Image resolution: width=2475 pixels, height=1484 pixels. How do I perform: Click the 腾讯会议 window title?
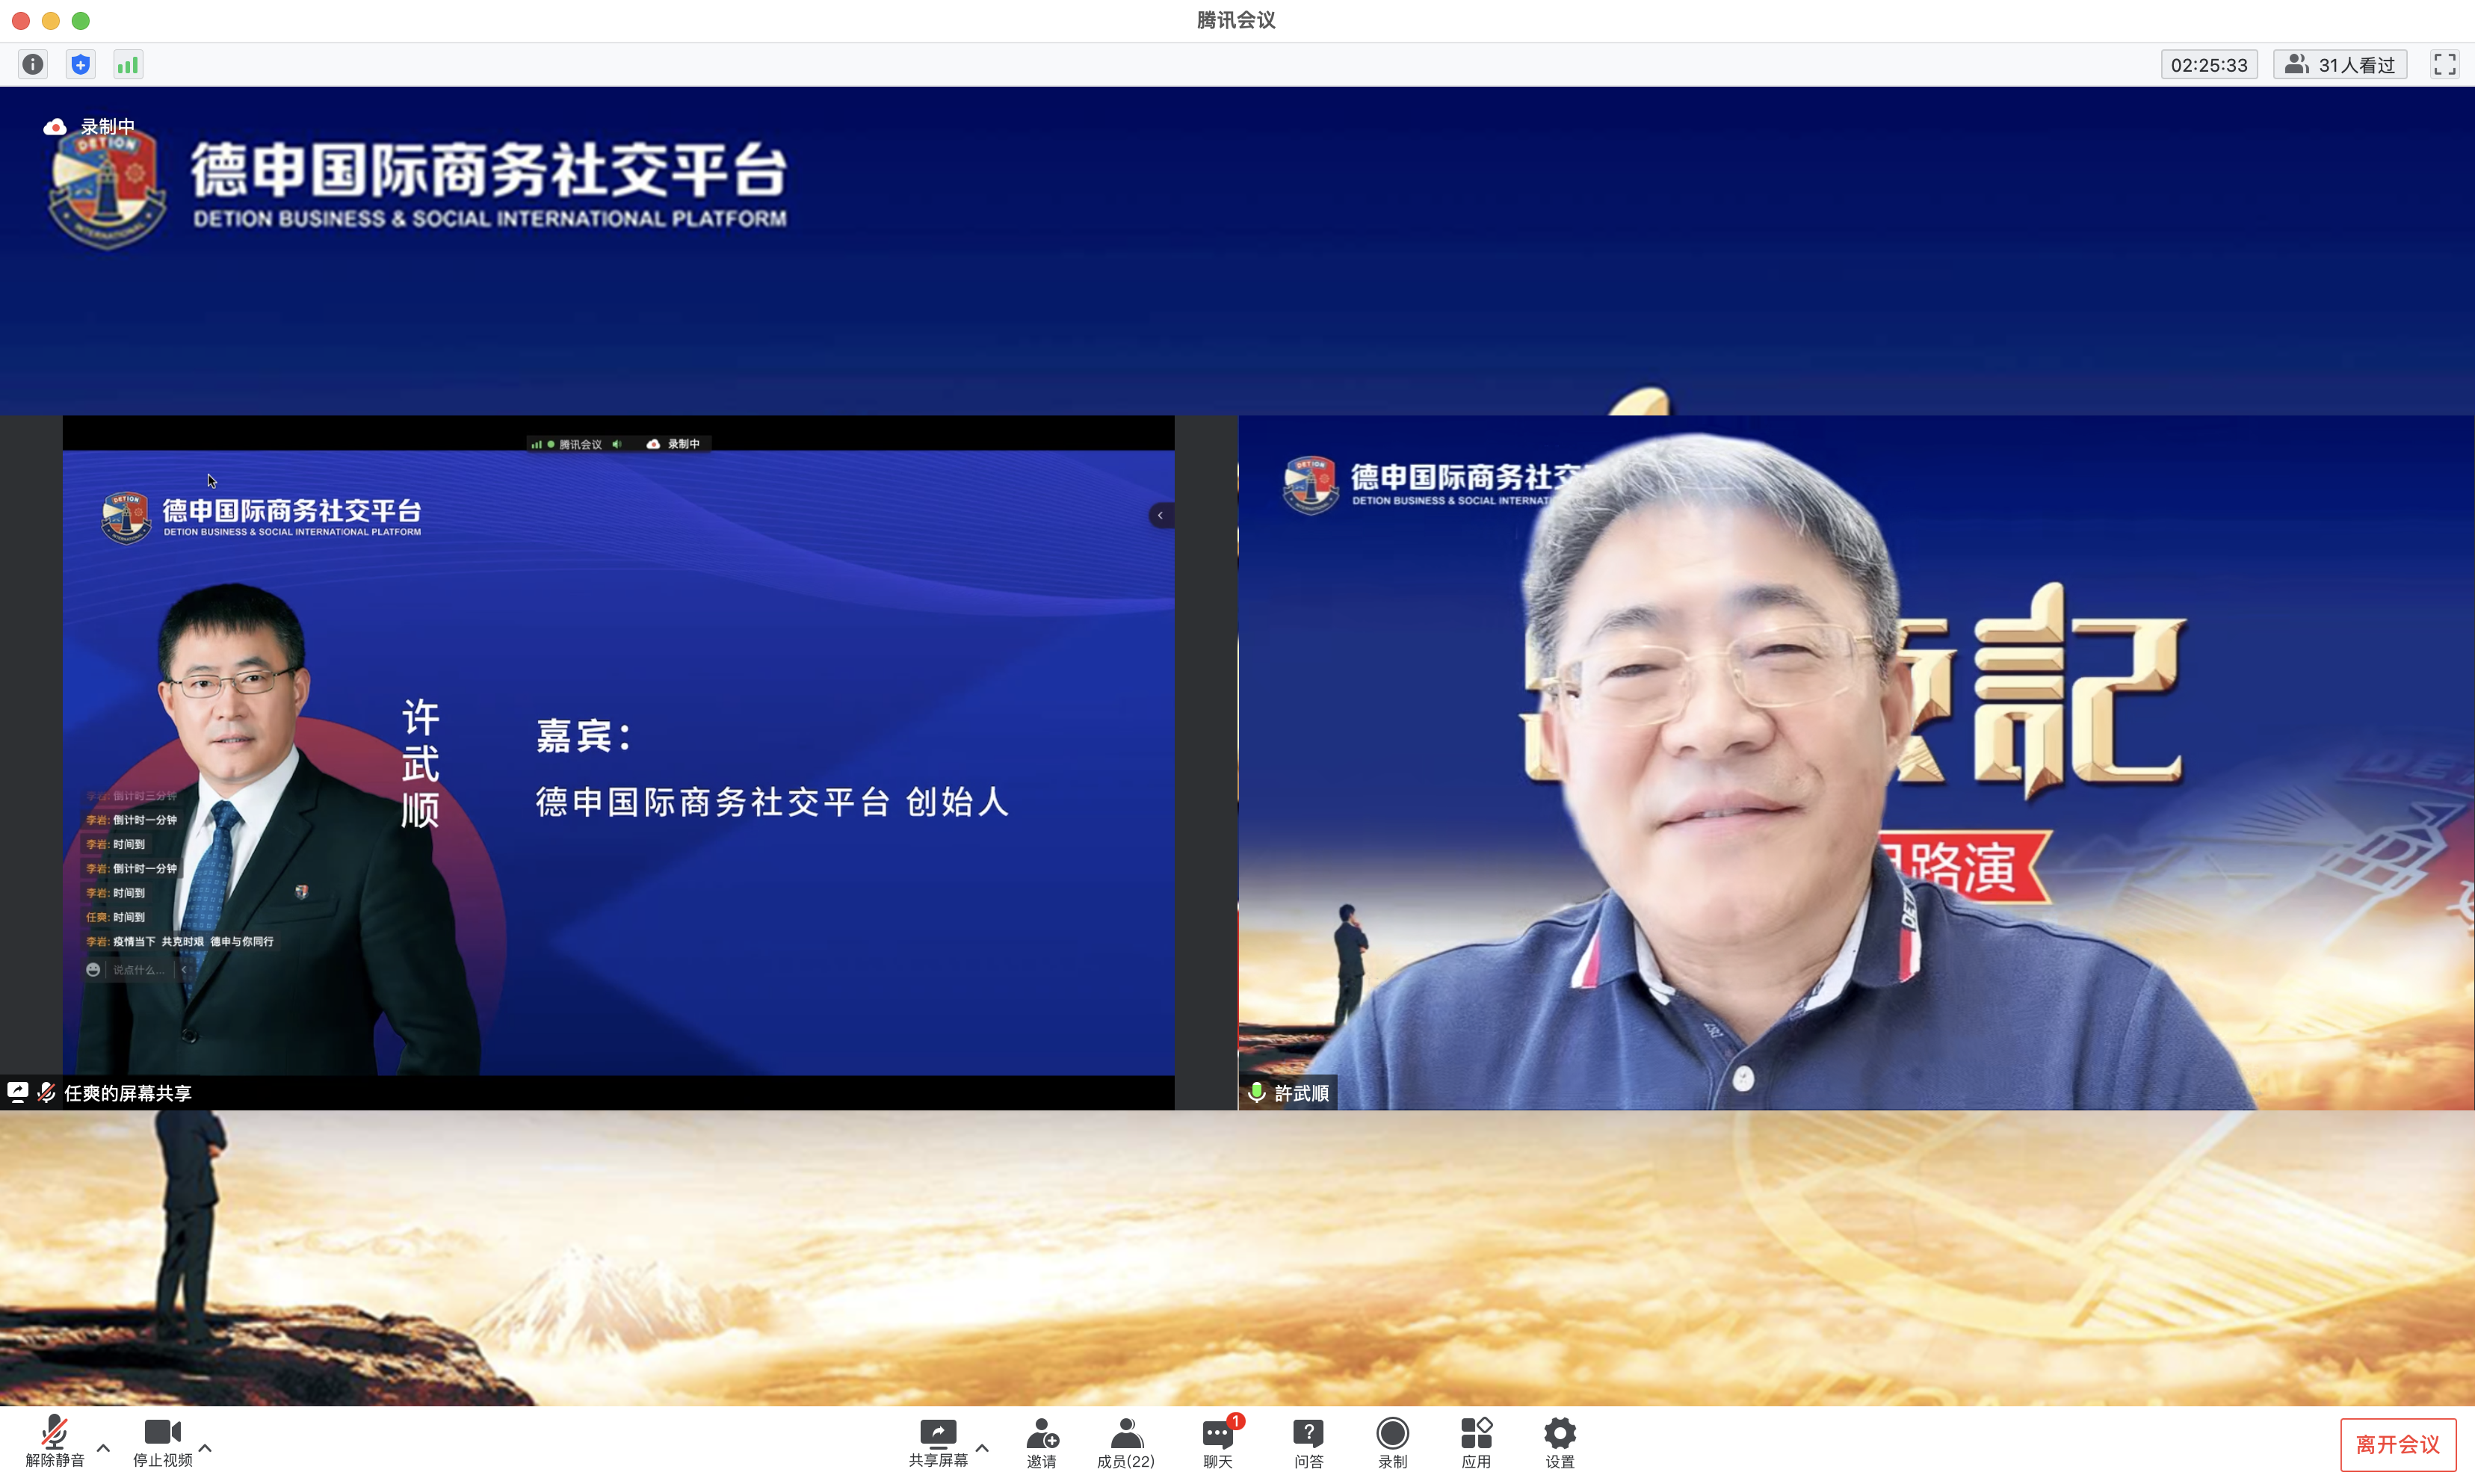1236,20
